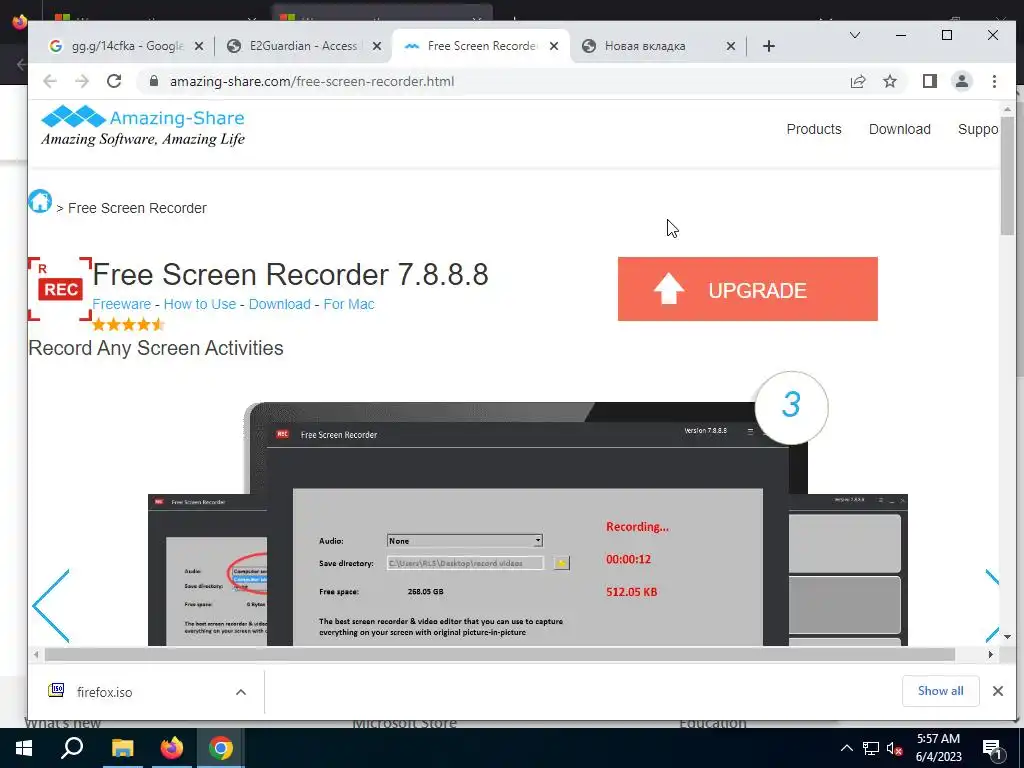Screen dimensions: 1024x768
Task: Open the tab search chevron
Action: coord(854,35)
